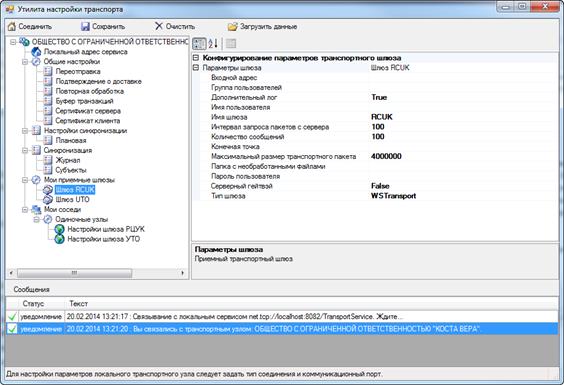Collapse the Параметры шлюза property group
This screenshot has height=385, width=564.
[196, 68]
